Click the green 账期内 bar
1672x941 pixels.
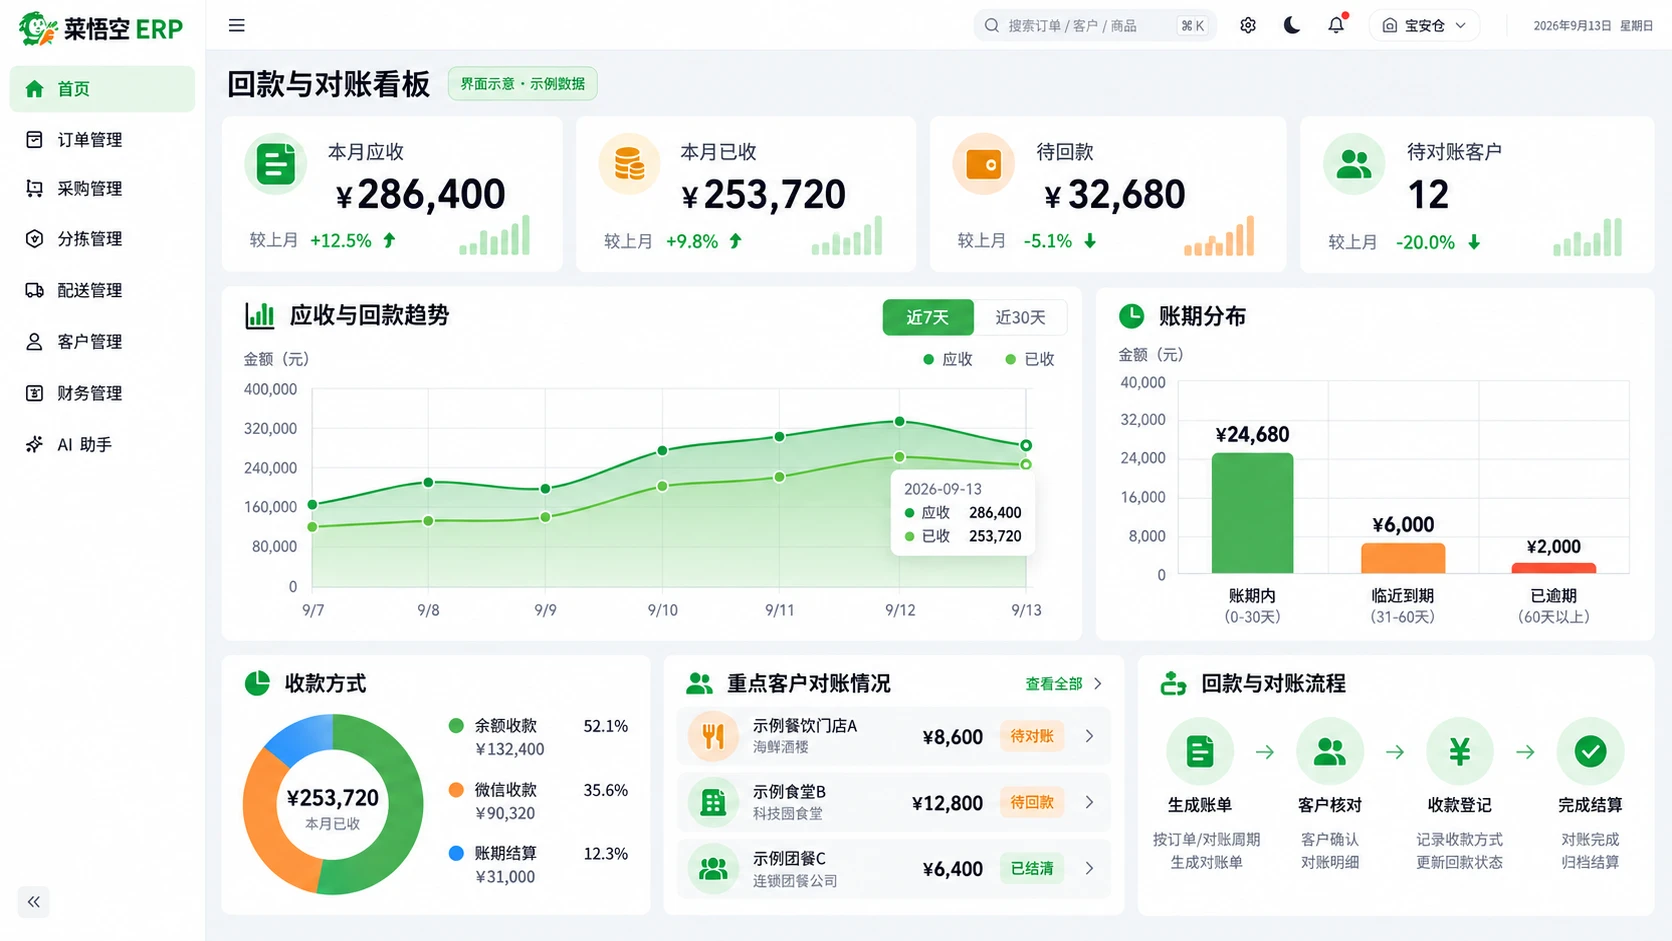[x=1252, y=513]
